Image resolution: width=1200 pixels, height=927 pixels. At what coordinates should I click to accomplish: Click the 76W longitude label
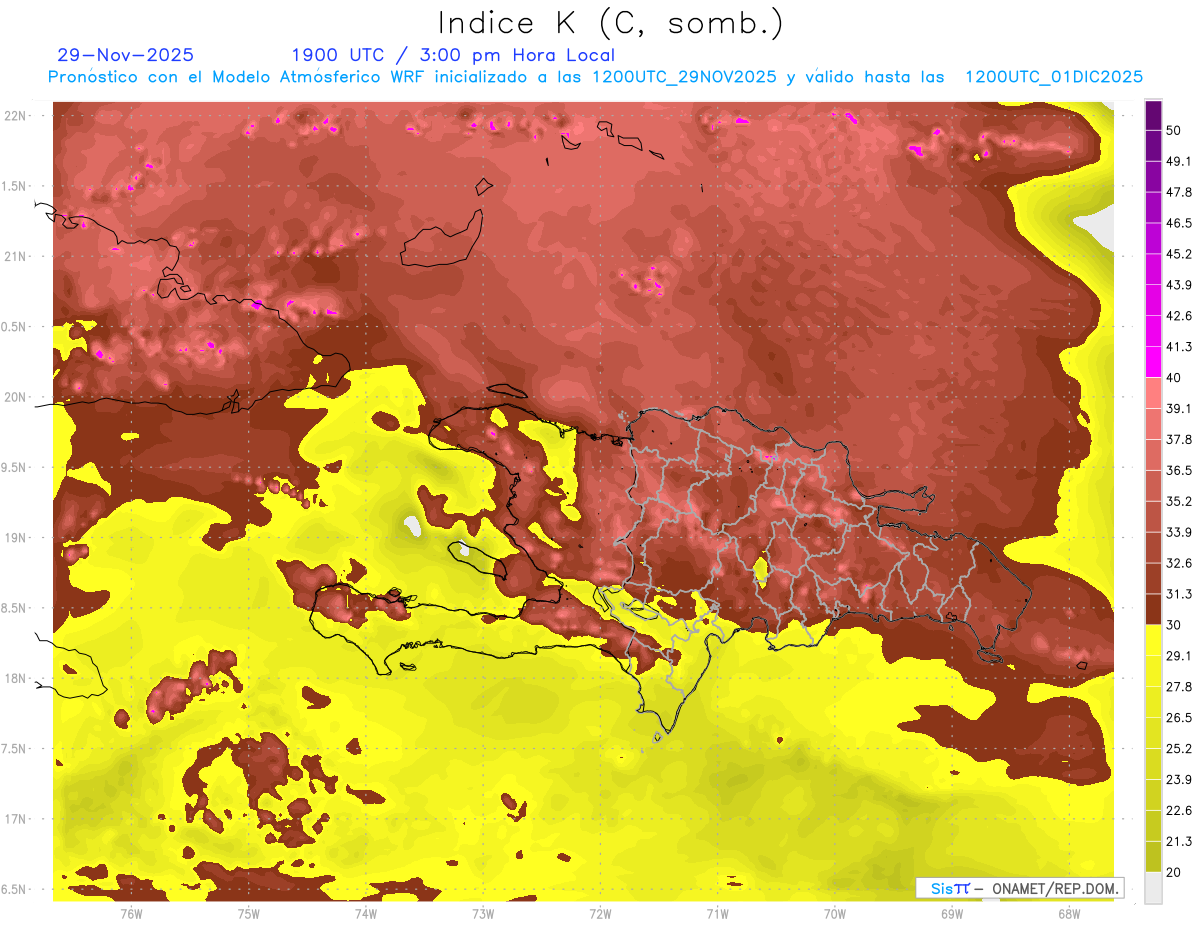(131, 913)
